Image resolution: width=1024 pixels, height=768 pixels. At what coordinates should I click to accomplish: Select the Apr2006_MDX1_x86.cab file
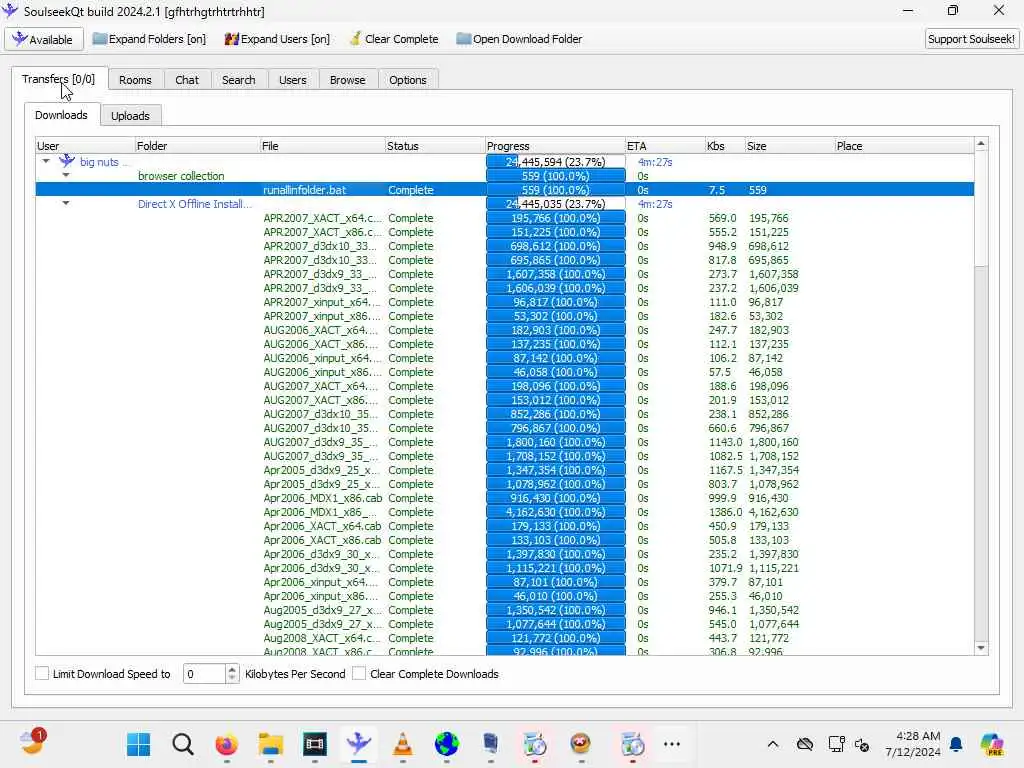(322, 498)
